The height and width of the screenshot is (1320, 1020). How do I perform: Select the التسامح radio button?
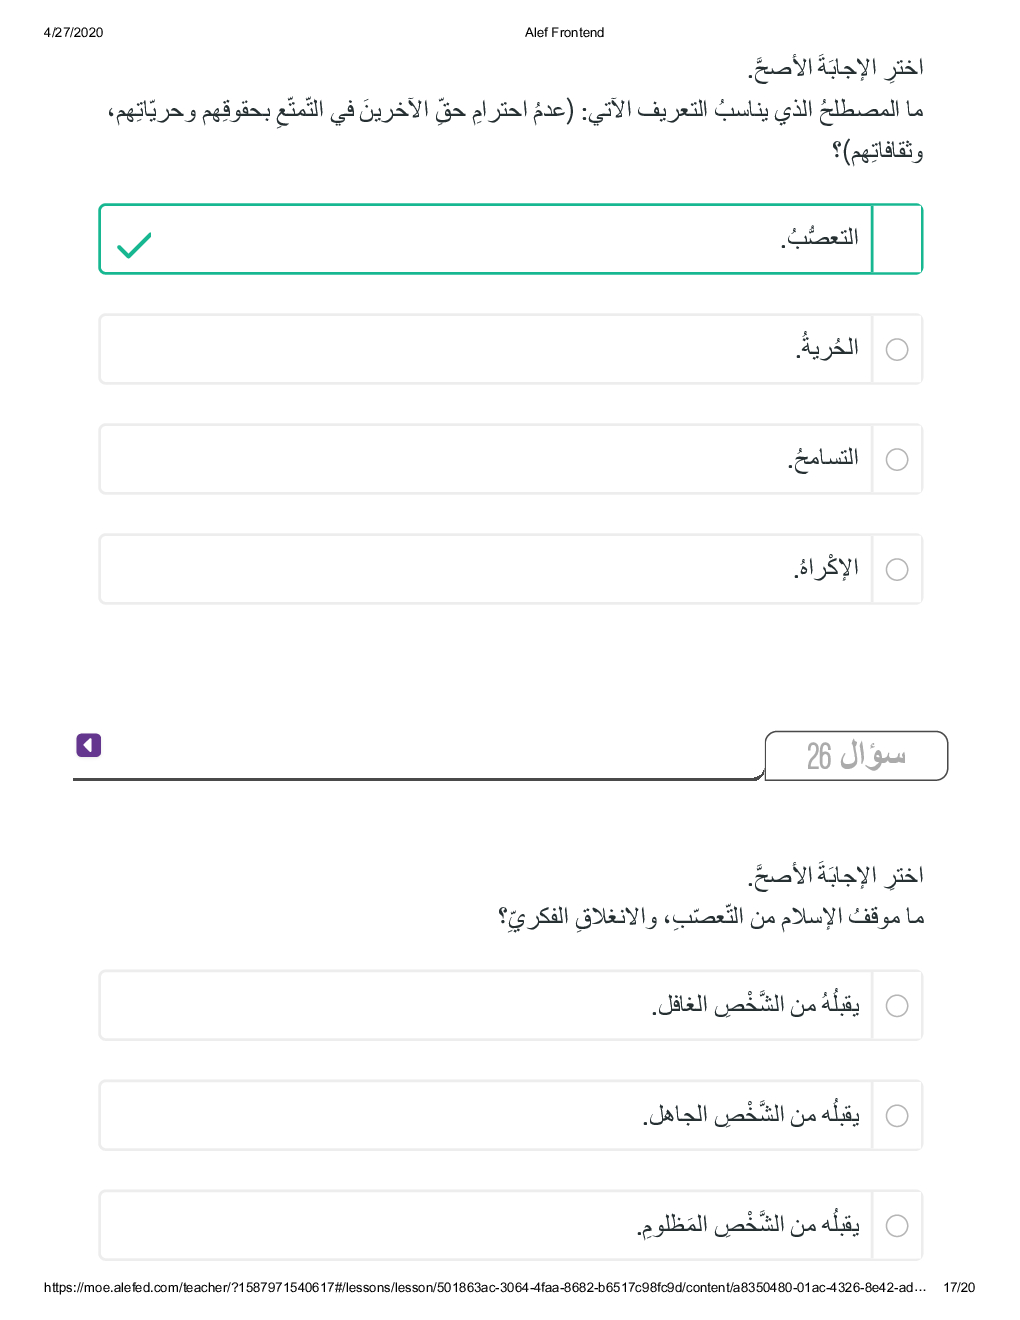click(897, 459)
